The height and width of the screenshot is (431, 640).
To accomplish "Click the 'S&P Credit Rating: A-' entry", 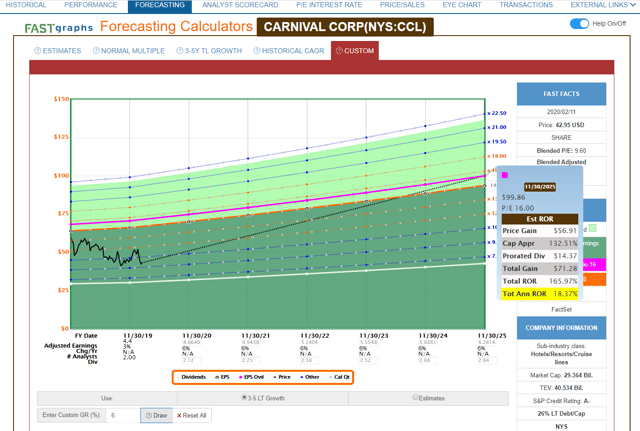I will point(561,401).
